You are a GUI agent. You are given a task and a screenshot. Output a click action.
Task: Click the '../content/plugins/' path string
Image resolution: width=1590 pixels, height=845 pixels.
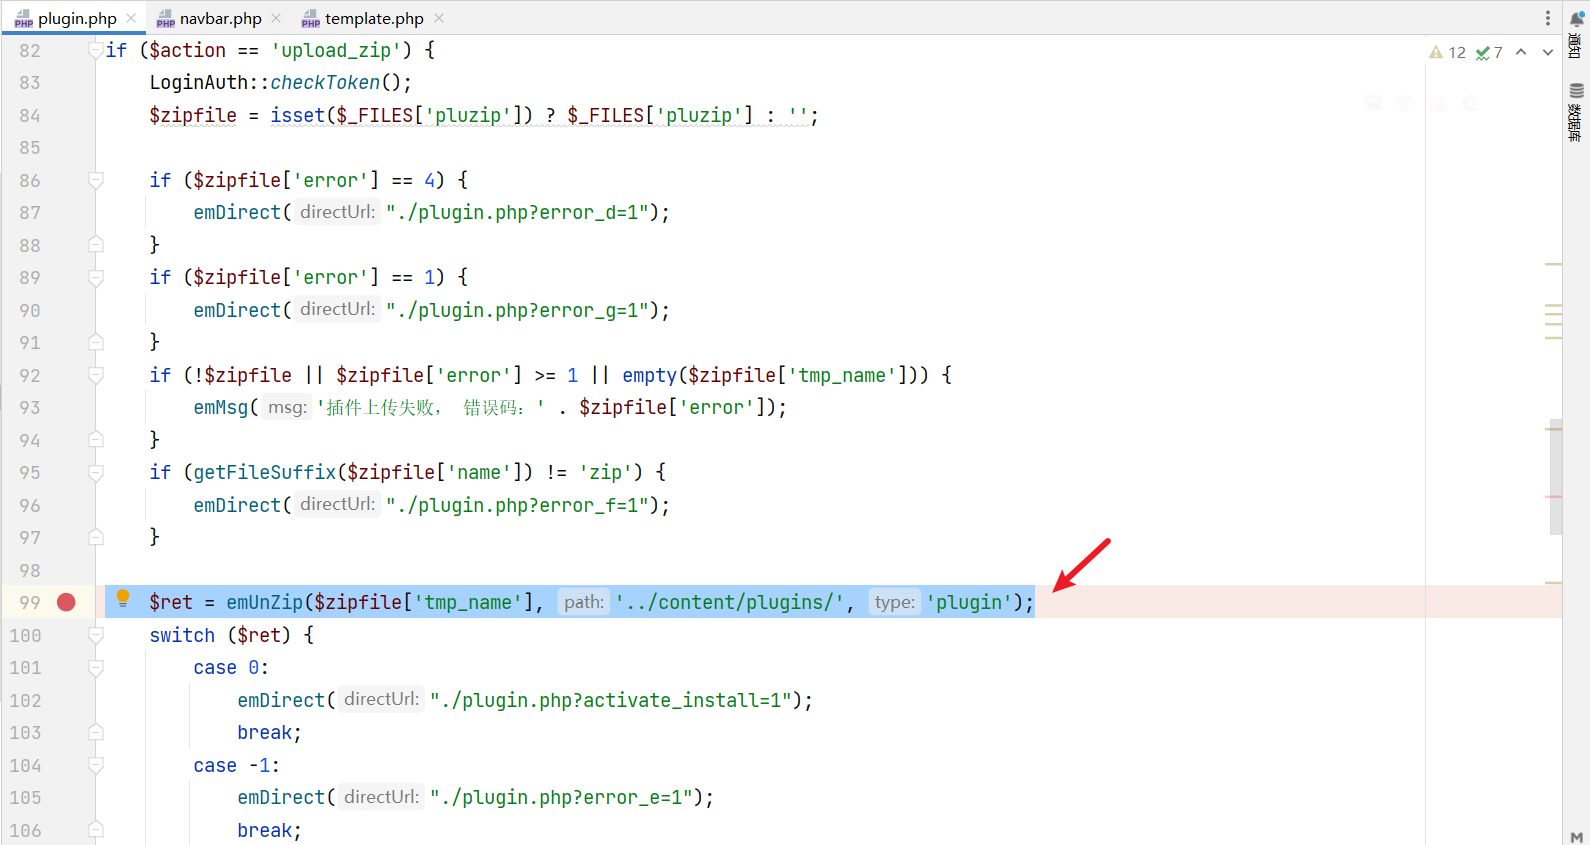pyautogui.click(x=730, y=602)
